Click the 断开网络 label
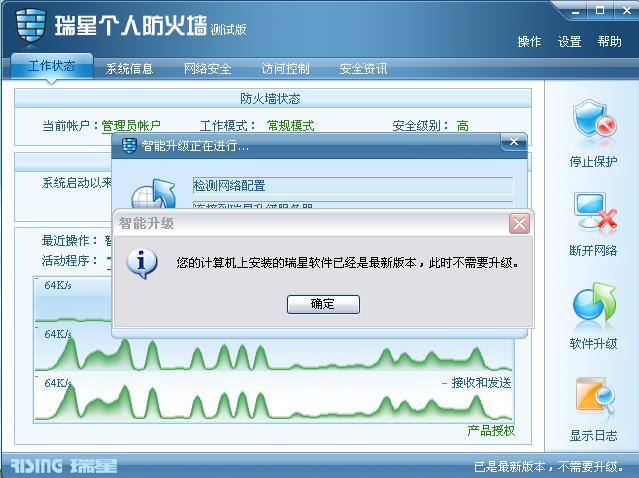 593,250
